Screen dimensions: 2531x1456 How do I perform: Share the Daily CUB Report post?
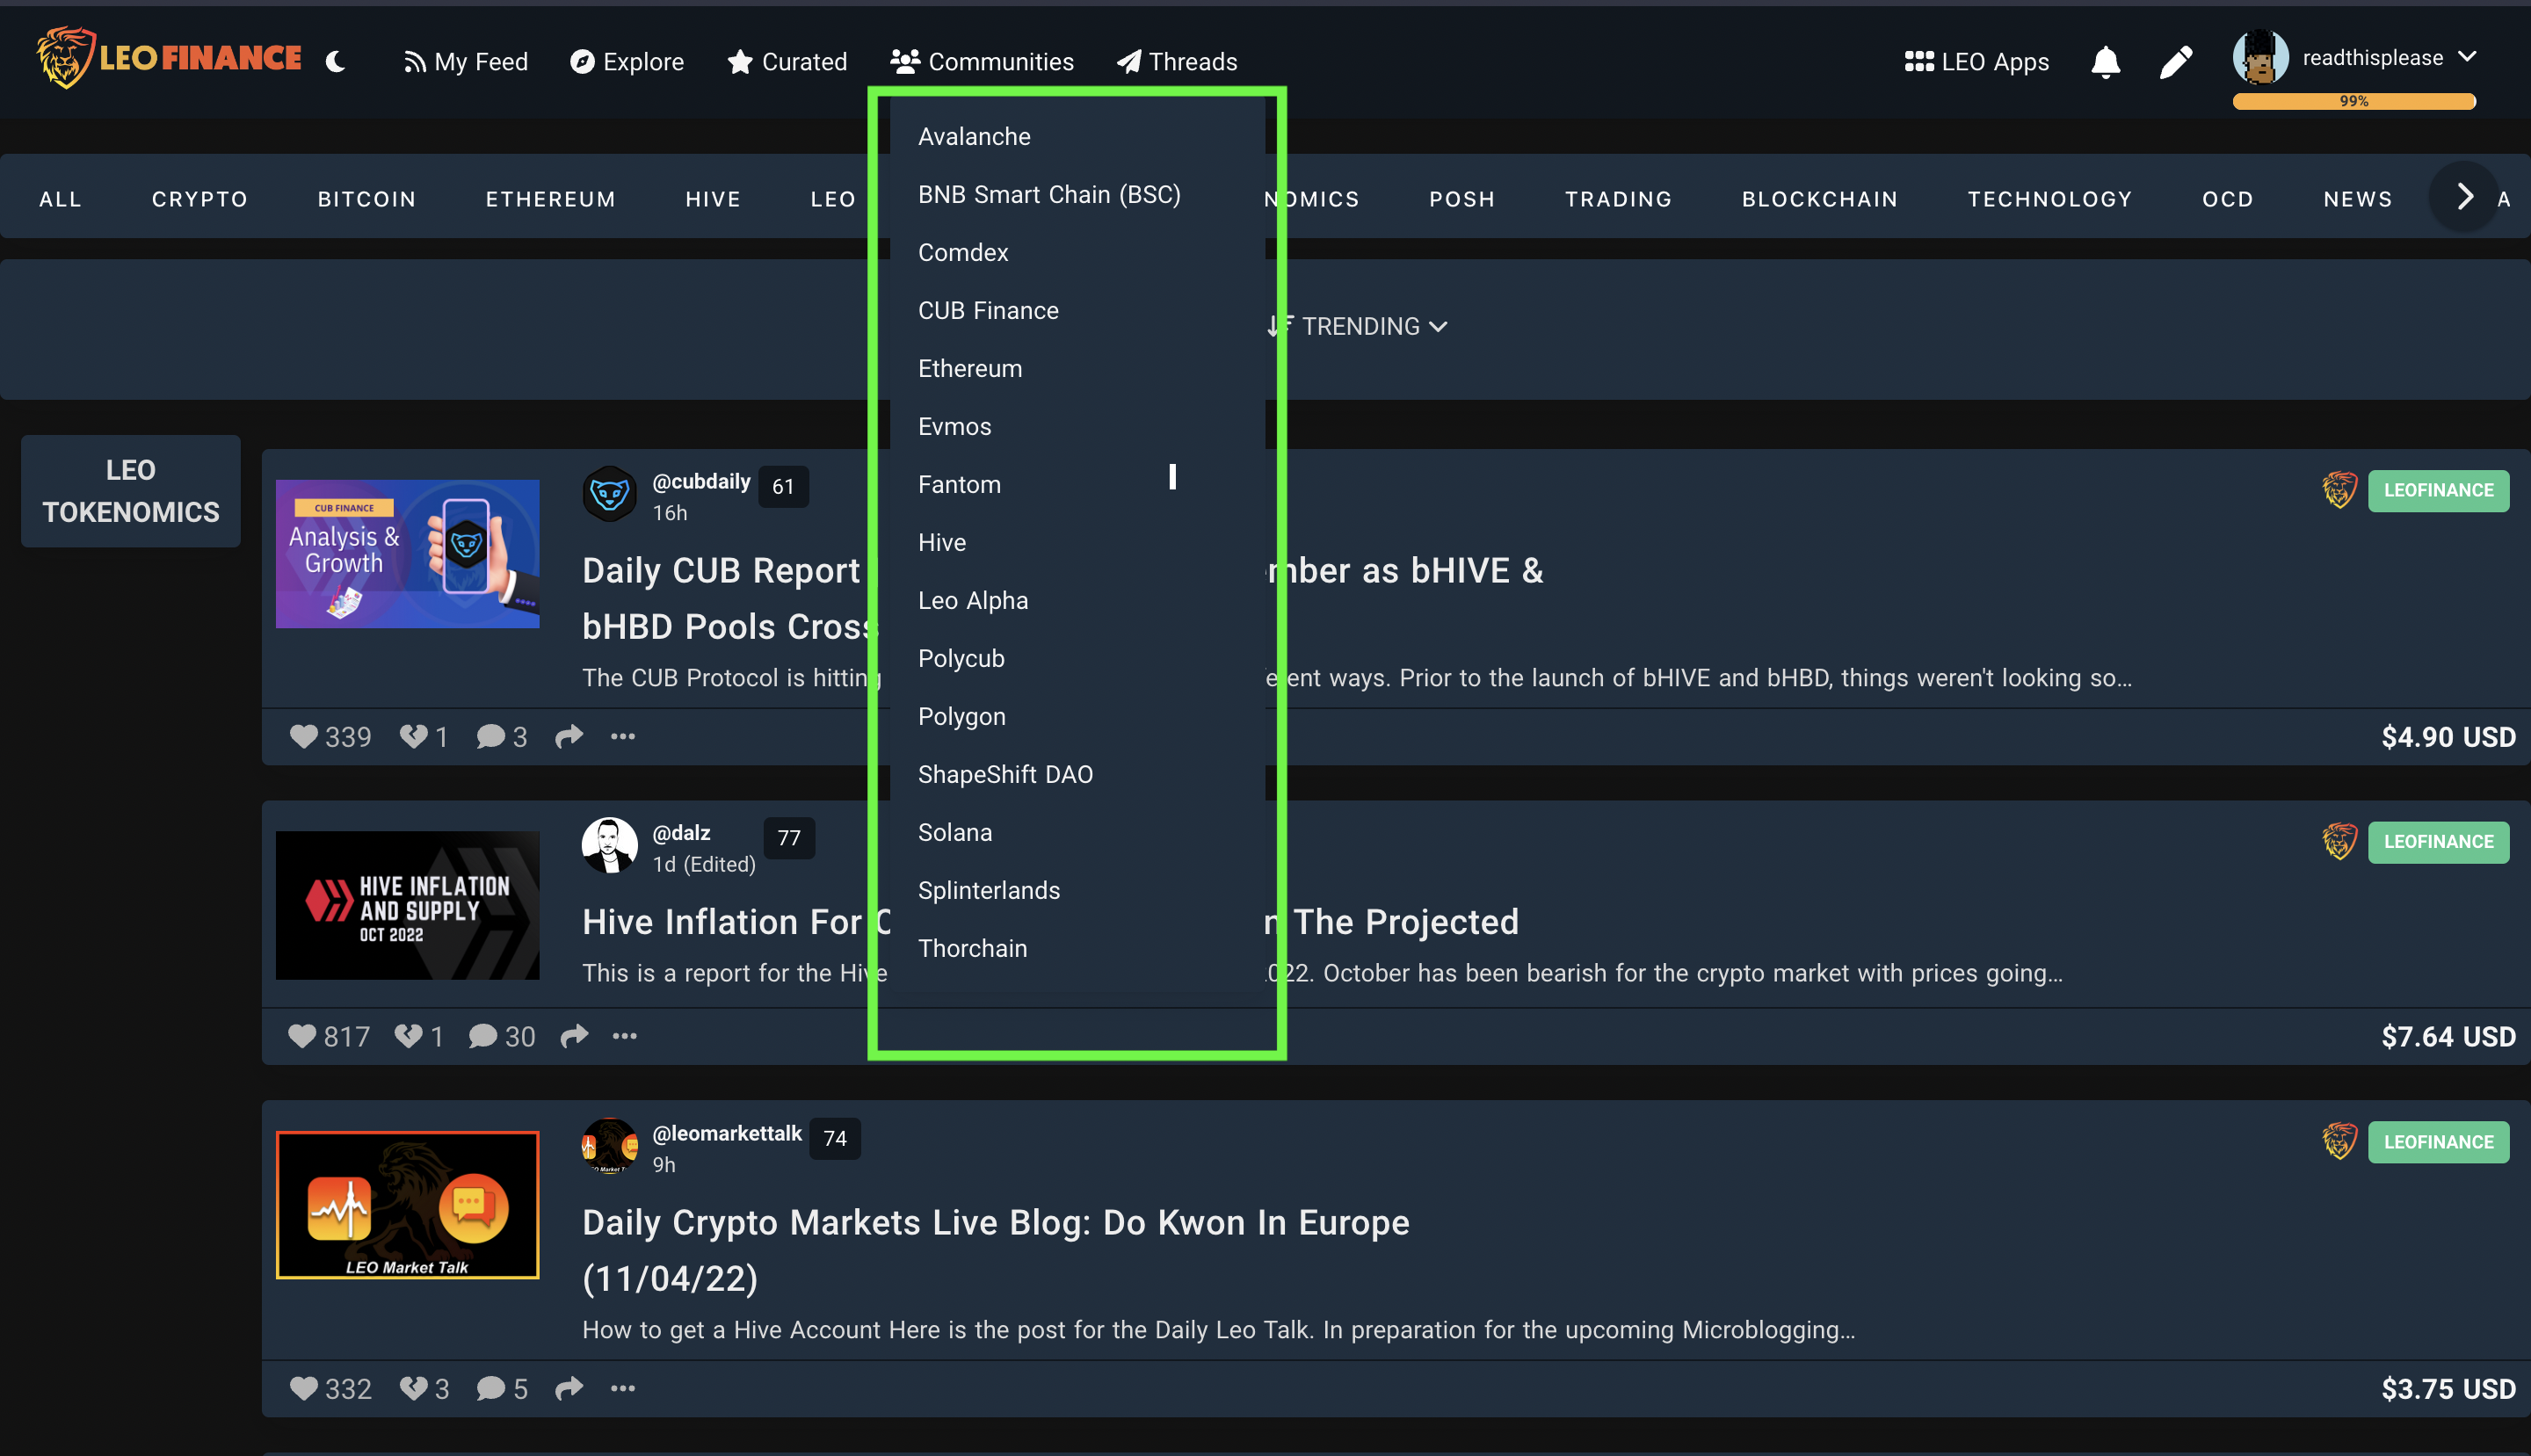point(569,737)
